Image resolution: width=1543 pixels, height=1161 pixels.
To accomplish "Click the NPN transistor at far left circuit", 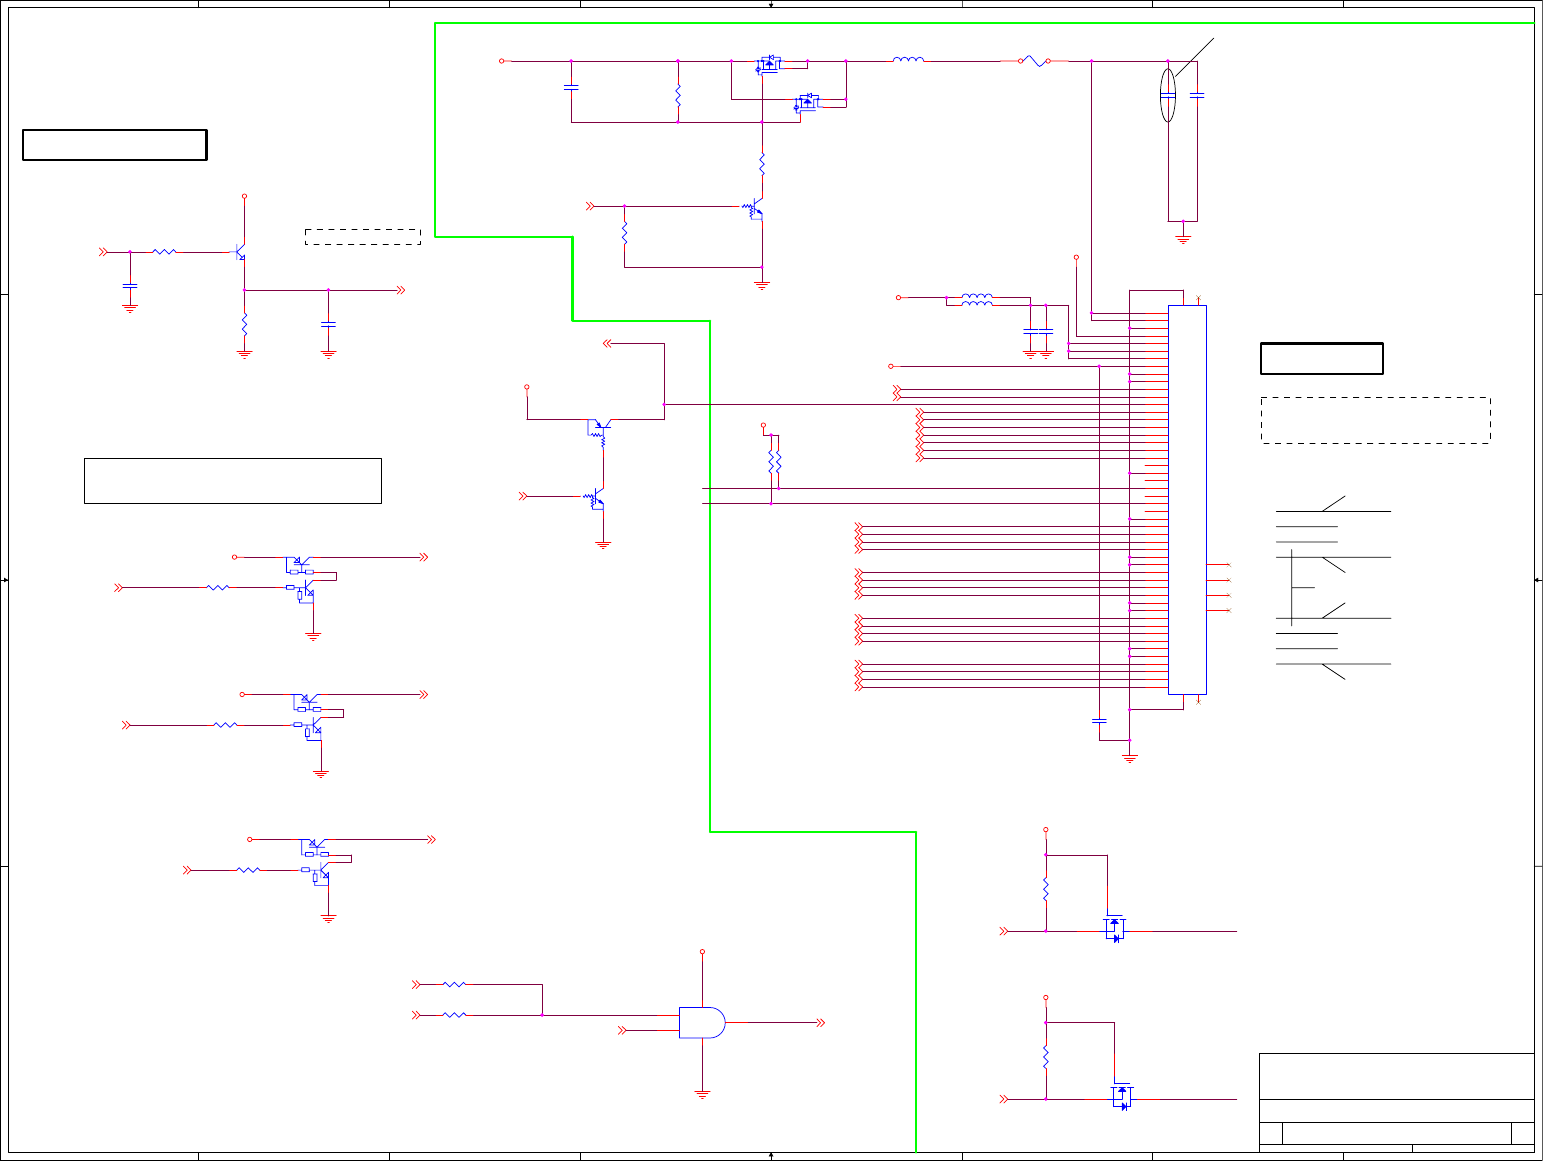I will (x=240, y=252).
